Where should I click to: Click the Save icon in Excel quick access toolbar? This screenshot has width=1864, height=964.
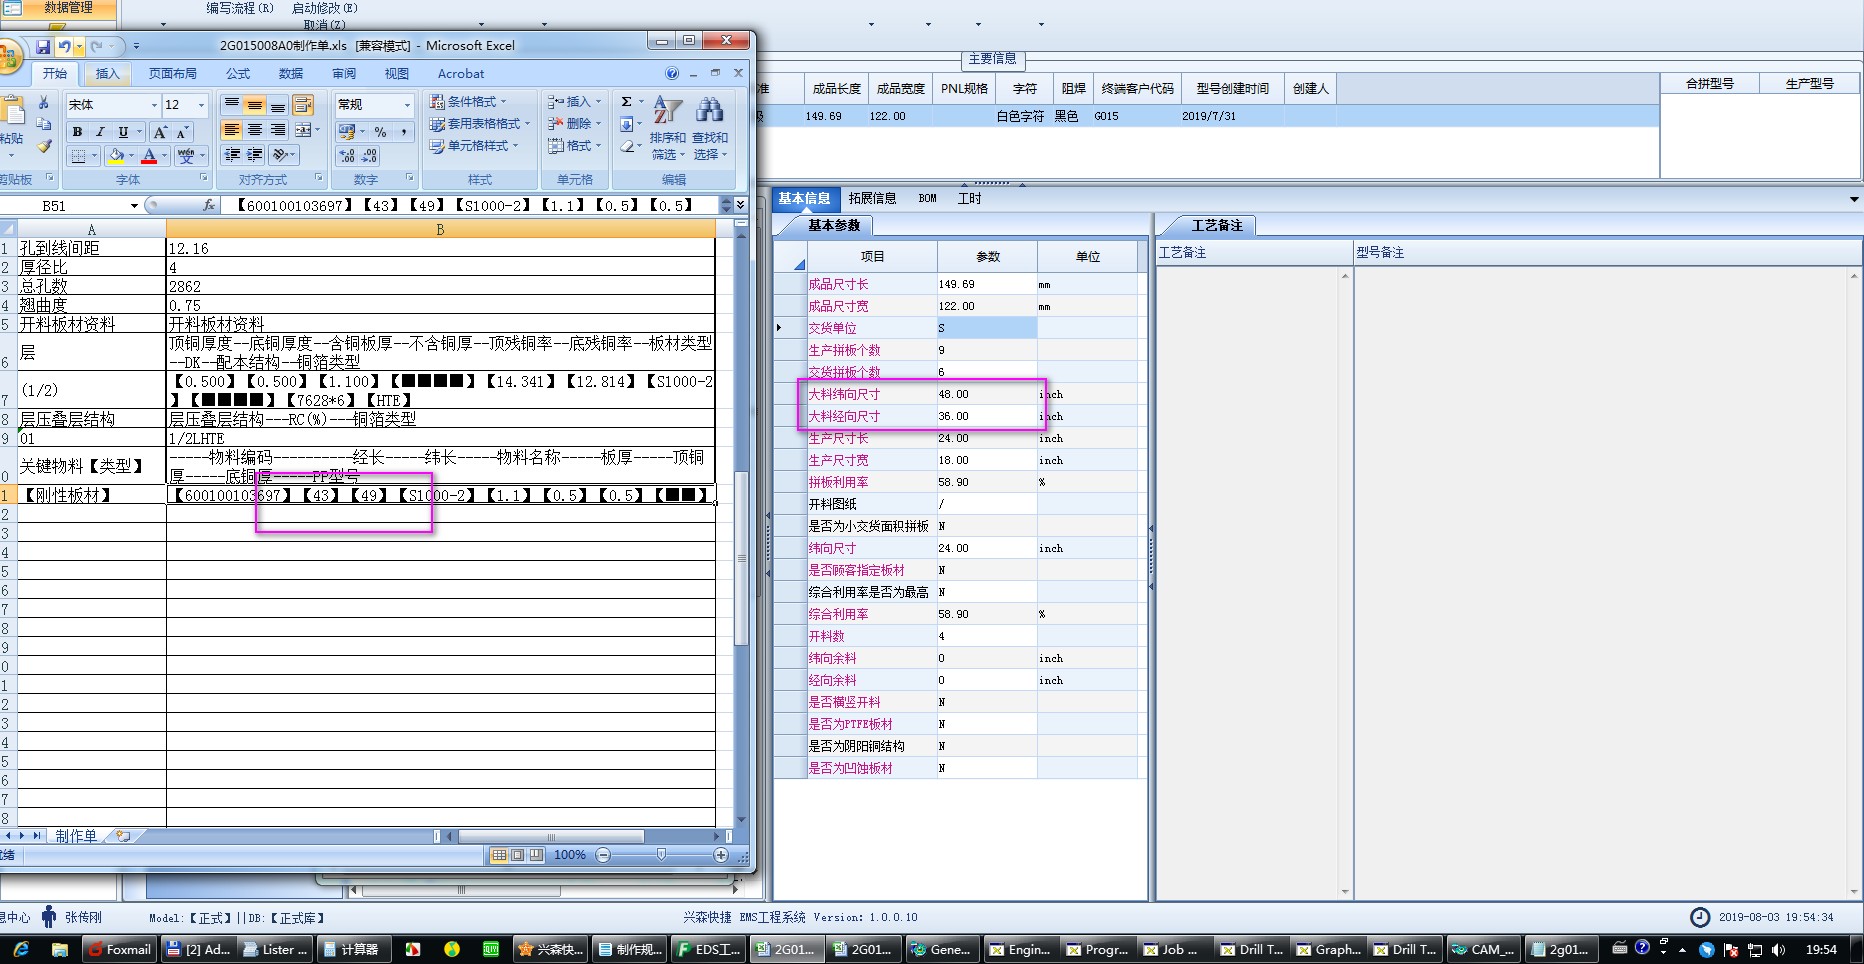(x=43, y=46)
